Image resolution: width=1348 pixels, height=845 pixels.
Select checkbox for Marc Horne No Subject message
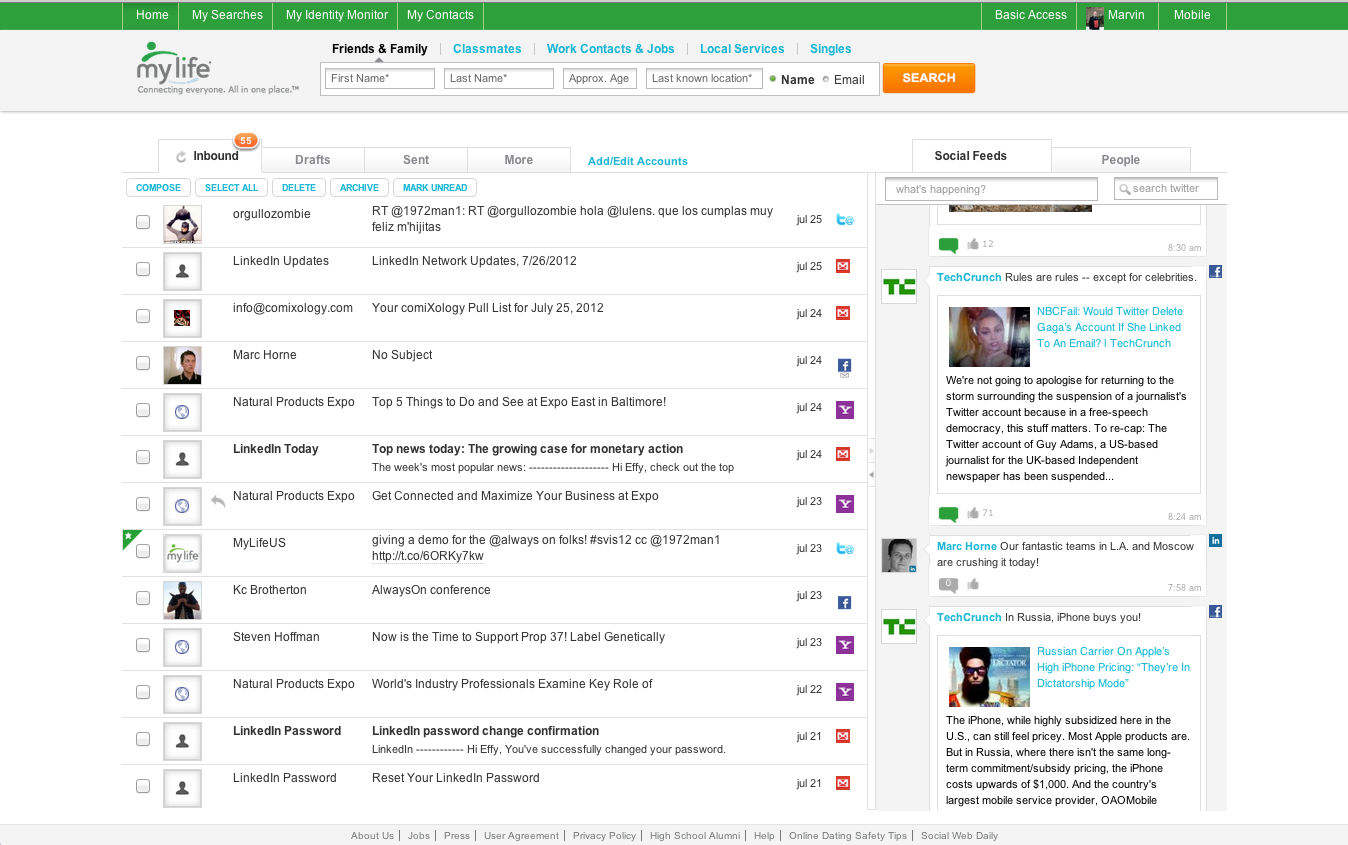[x=143, y=363]
